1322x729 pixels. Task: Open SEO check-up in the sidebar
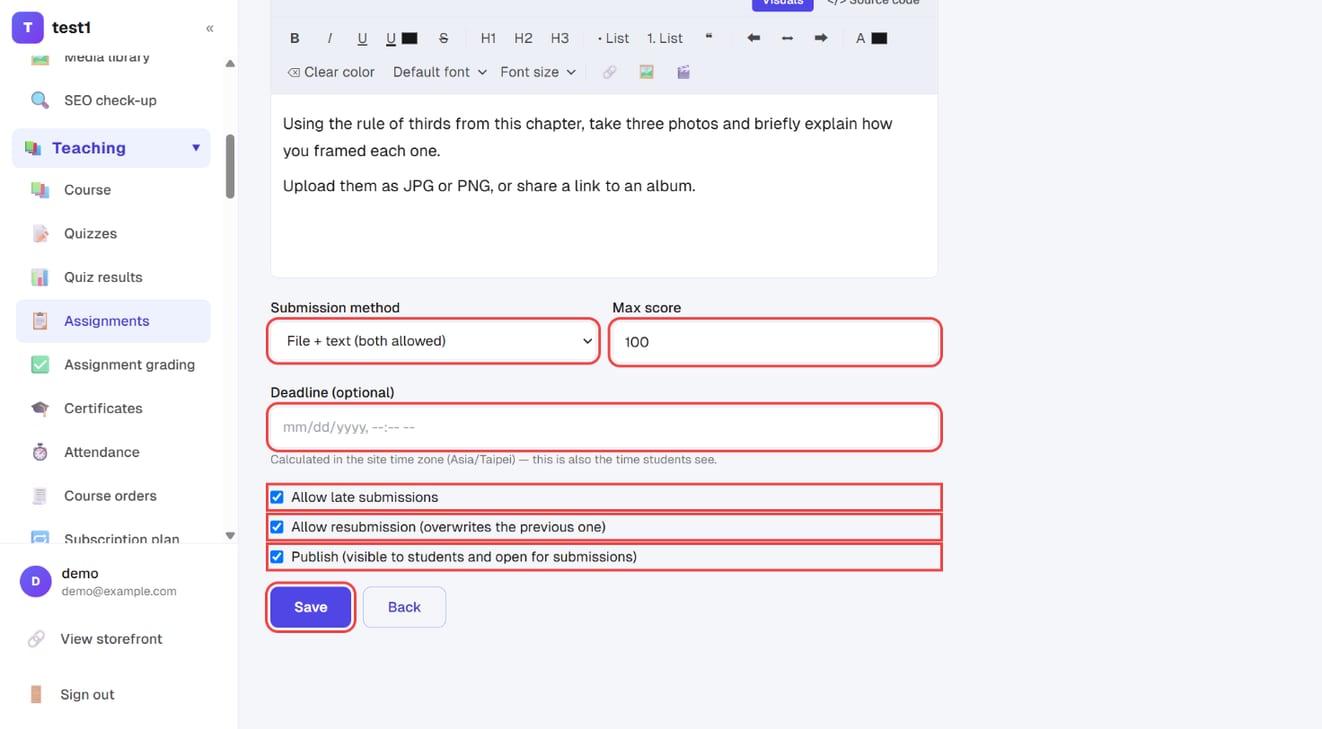pyautogui.click(x=113, y=100)
